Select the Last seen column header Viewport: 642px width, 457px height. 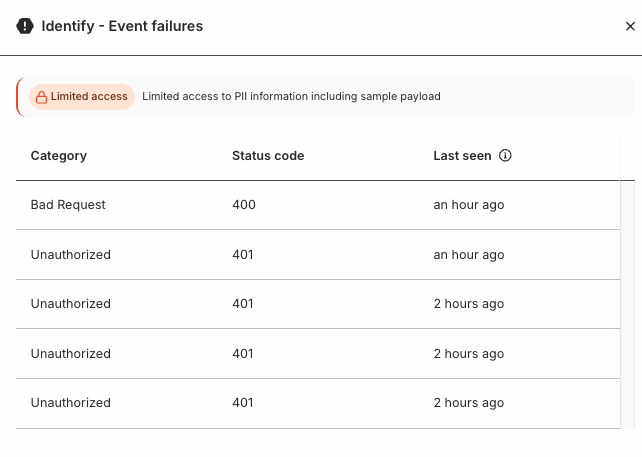(462, 156)
